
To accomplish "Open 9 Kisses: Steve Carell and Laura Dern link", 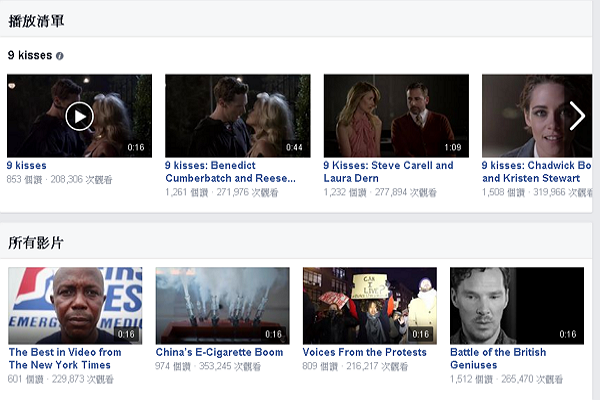I will tap(388, 172).
